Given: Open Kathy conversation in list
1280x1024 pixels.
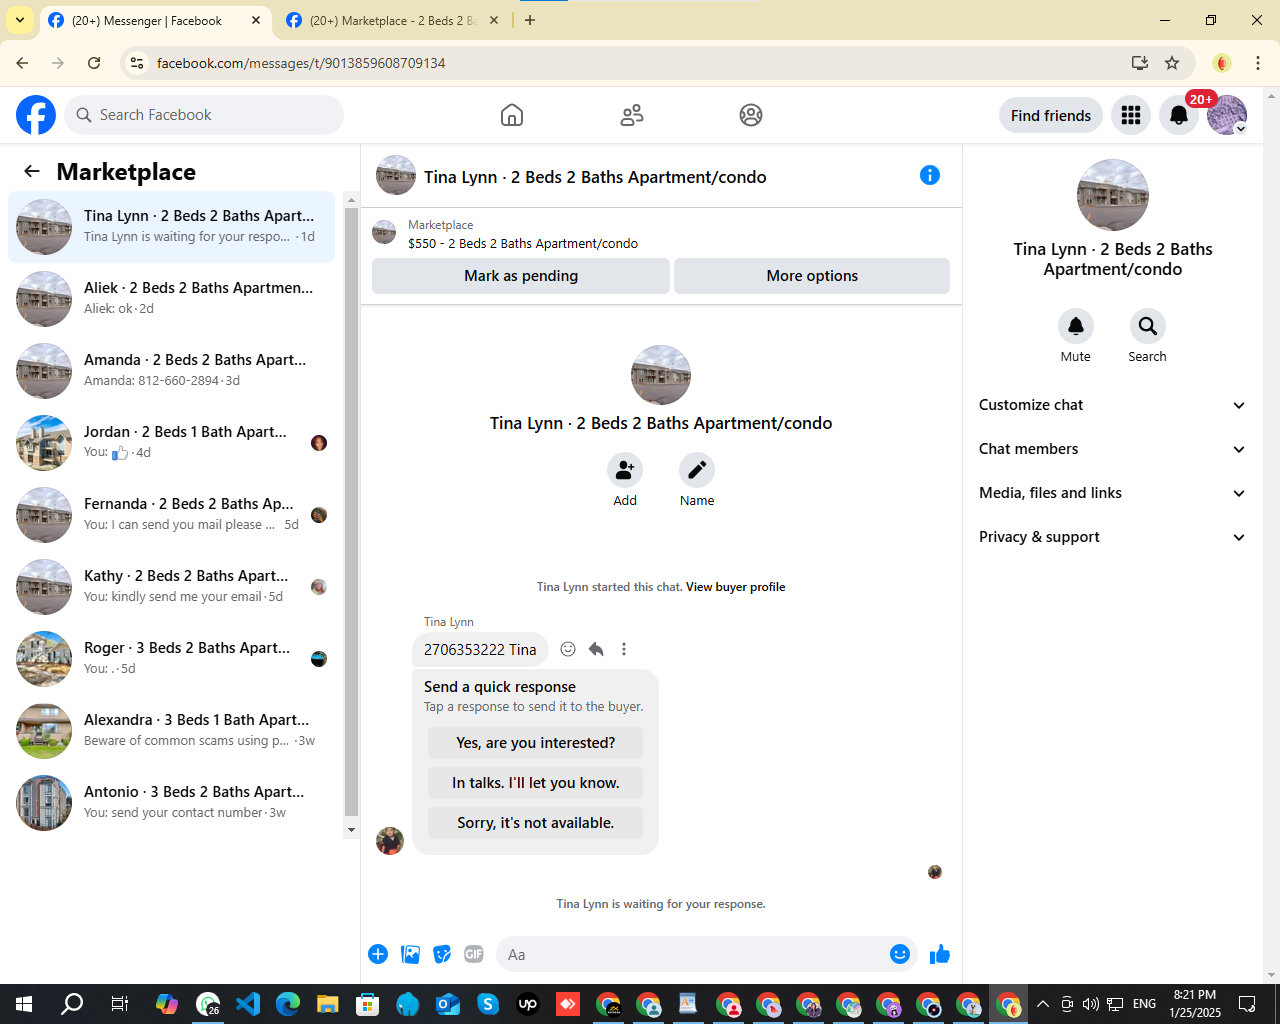Looking at the screenshot, I should 171,587.
